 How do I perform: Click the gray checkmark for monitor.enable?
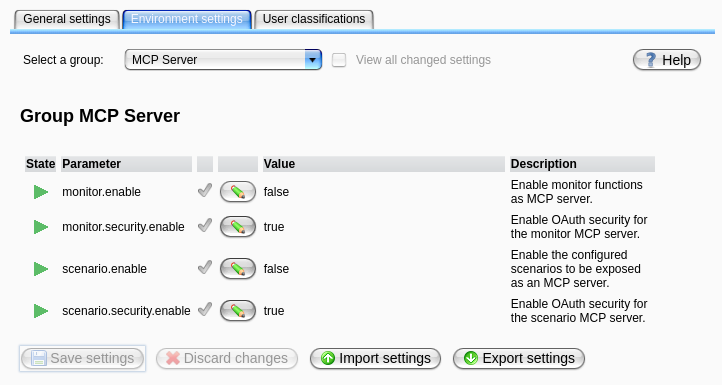pos(205,190)
